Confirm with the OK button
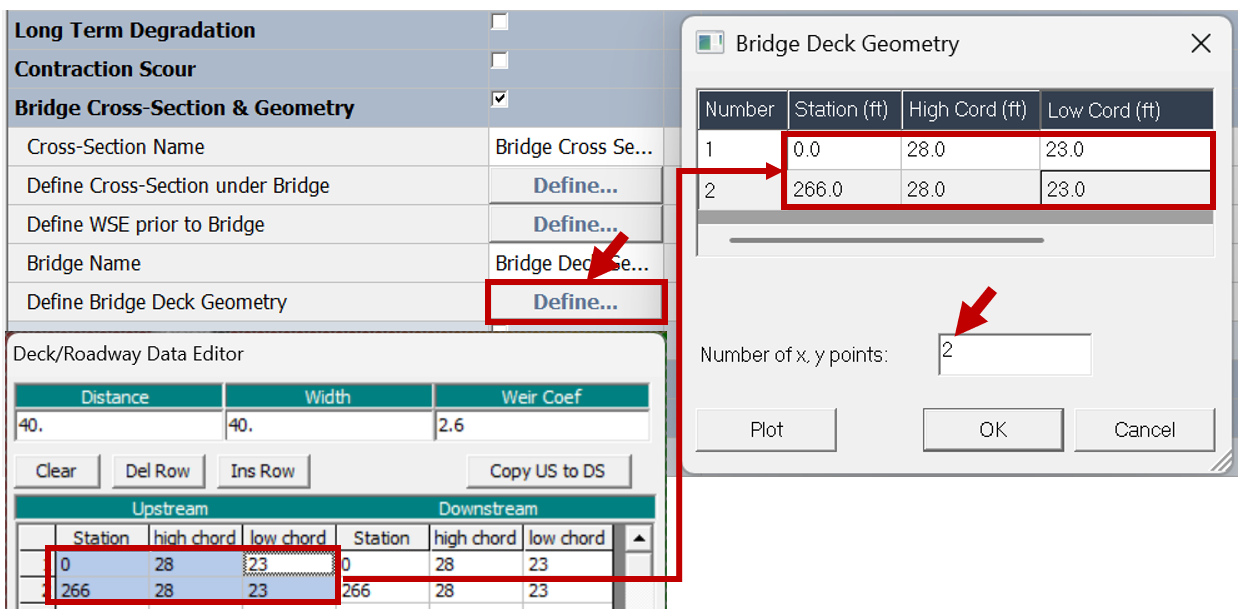Viewport: 1243px width, 609px height. click(x=993, y=430)
